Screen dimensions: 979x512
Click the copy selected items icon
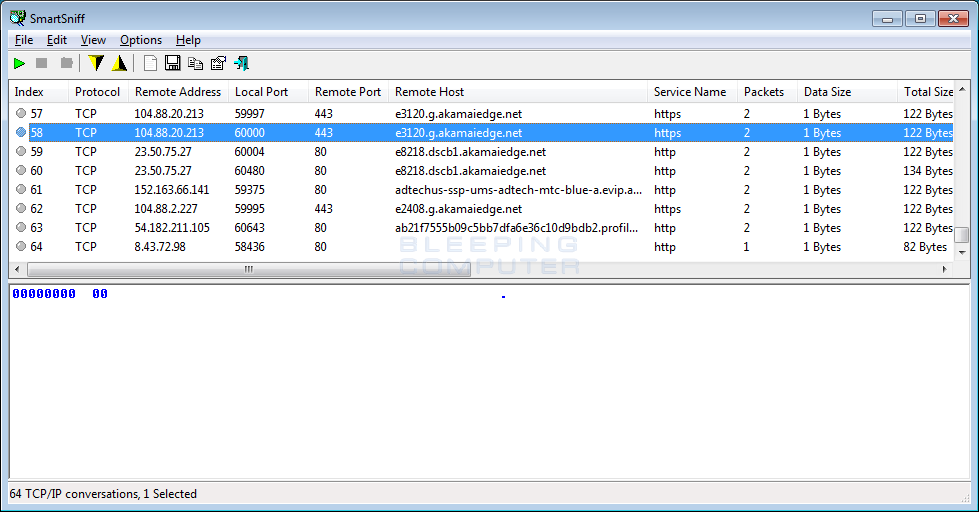pyautogui.click(x=195, y=63)
